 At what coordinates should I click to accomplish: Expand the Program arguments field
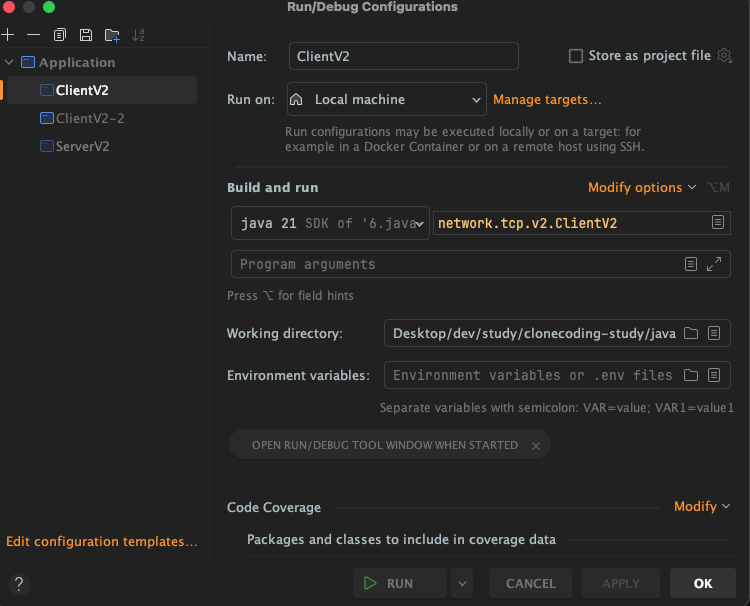pos(714,264)
